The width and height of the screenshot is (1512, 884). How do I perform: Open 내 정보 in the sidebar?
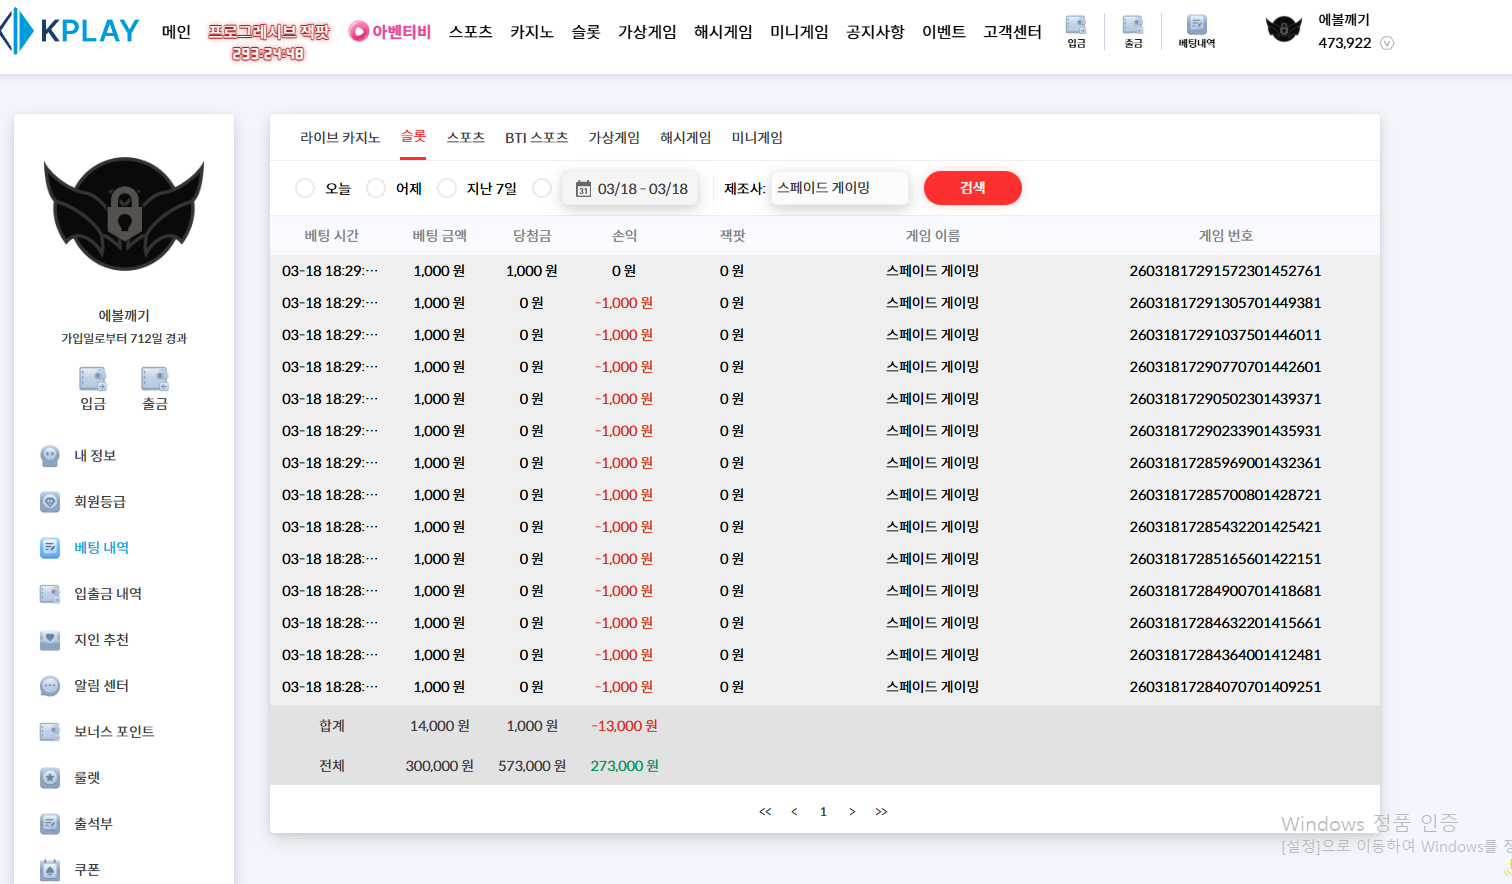click(x=94, y=456)
